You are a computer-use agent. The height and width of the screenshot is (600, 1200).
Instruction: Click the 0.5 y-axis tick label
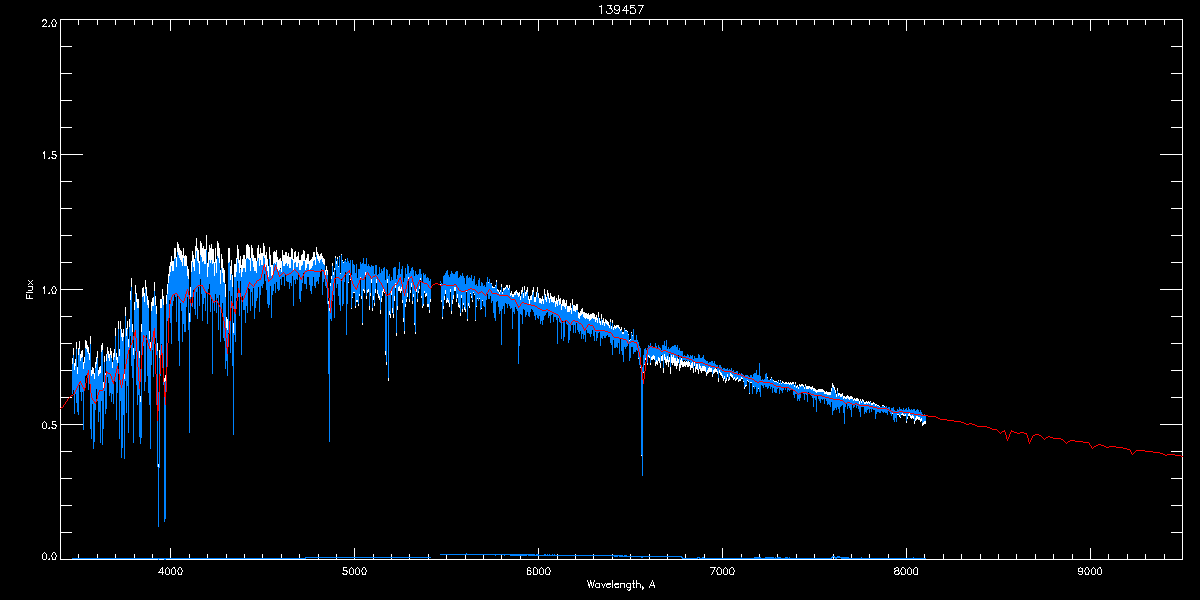click(48, 424)
